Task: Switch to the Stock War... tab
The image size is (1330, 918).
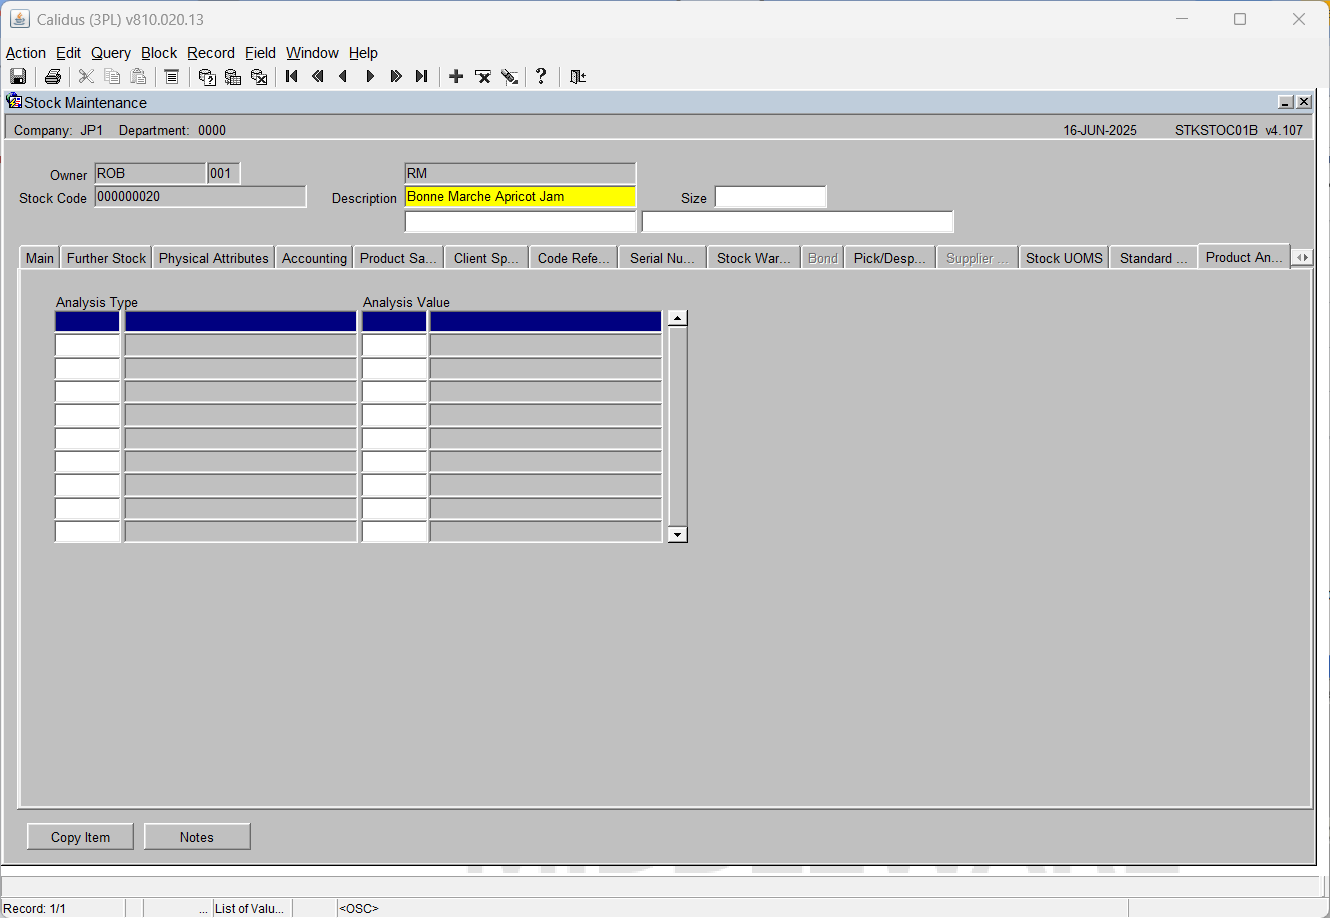Action: point(753,258)
